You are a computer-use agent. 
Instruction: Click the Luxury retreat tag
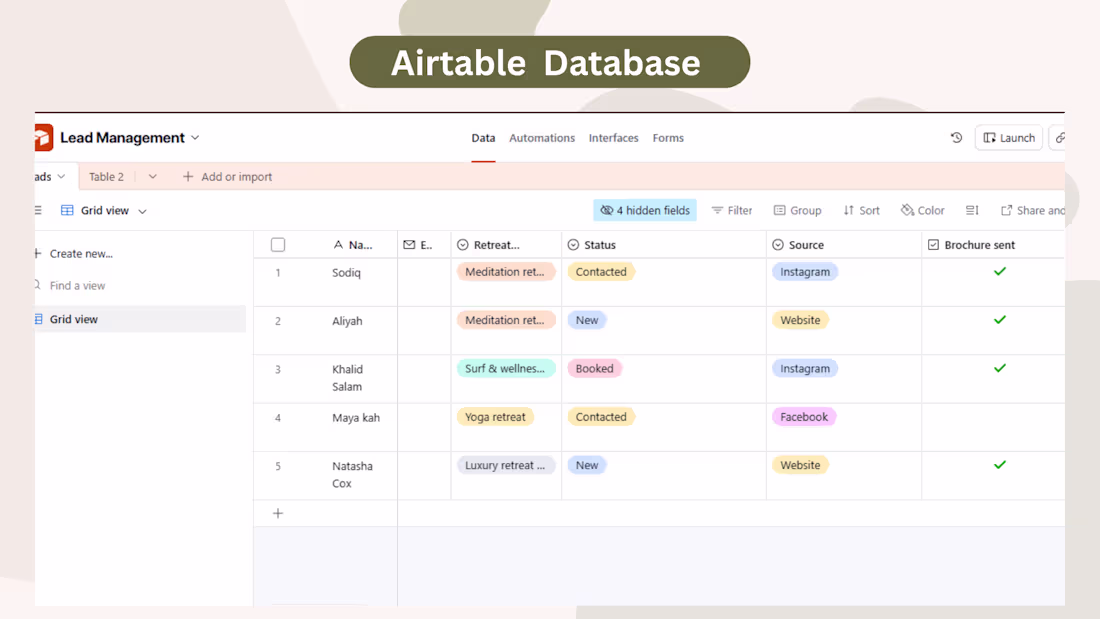click(x=506, y=465)
